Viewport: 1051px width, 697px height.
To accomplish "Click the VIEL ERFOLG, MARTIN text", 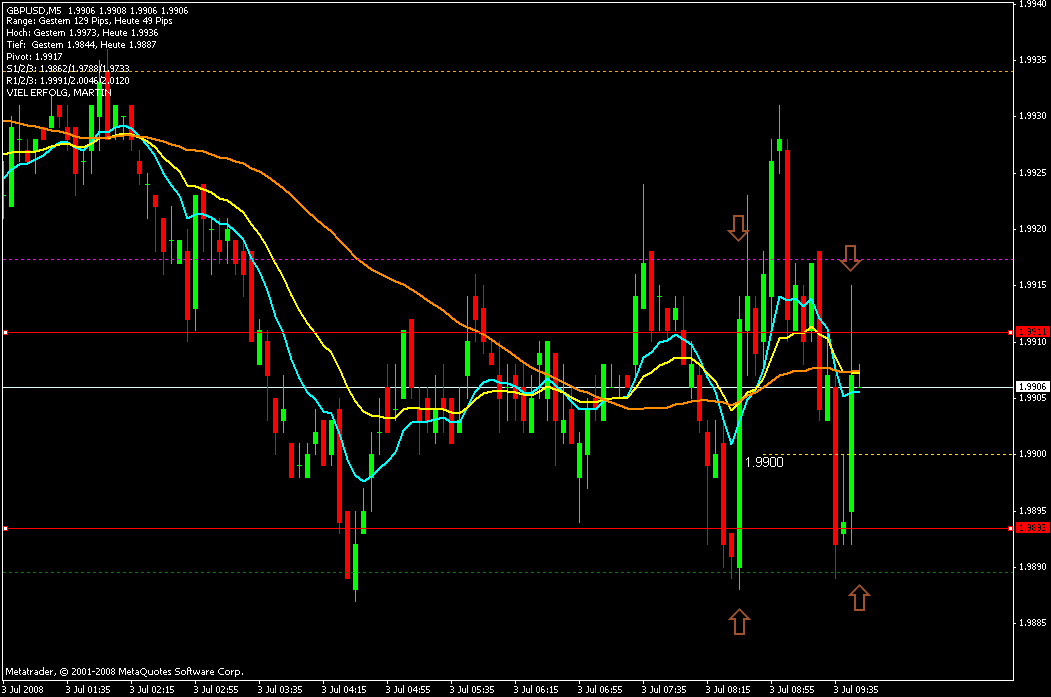I will (59, 92).
